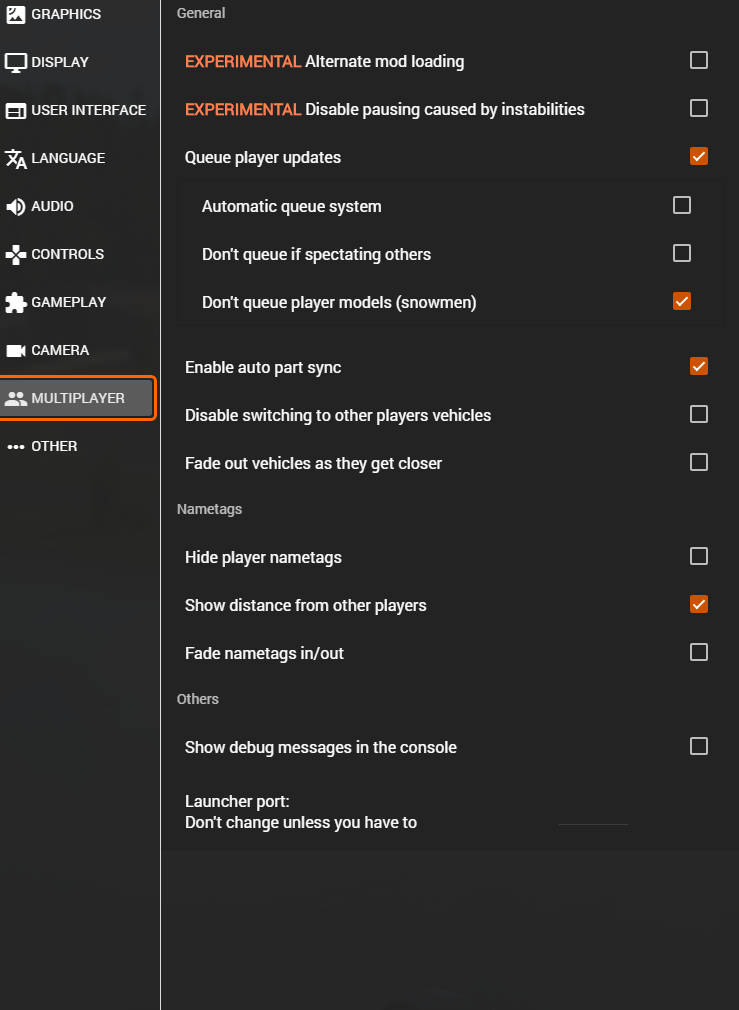
Task: Uncheck Show distance from other players
Action: coord(698,604)
